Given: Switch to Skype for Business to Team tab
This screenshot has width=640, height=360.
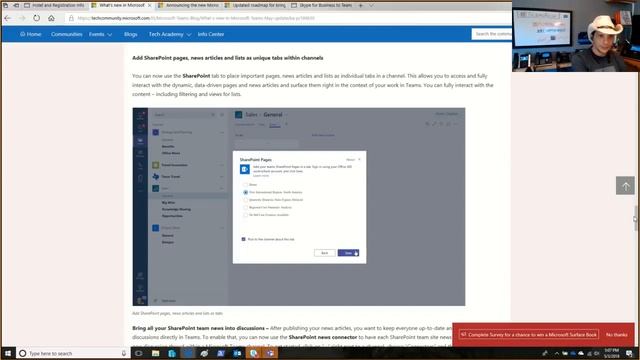Looking at the screenshot, I should pos(322,5).
